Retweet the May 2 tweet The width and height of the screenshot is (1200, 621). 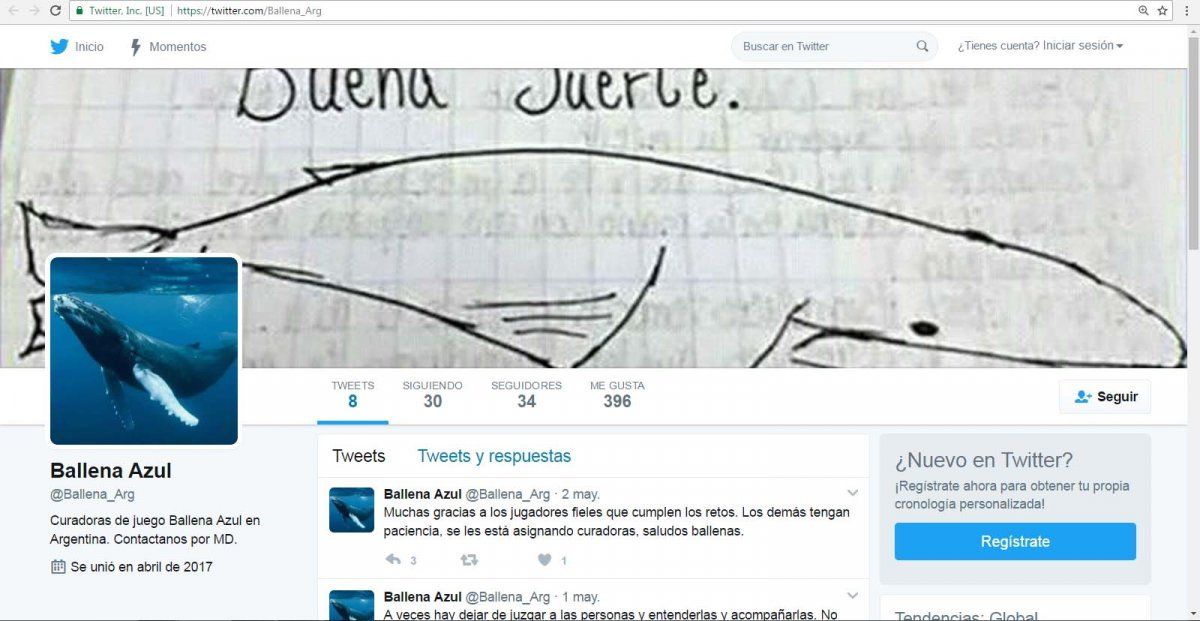tap(468, 560)
